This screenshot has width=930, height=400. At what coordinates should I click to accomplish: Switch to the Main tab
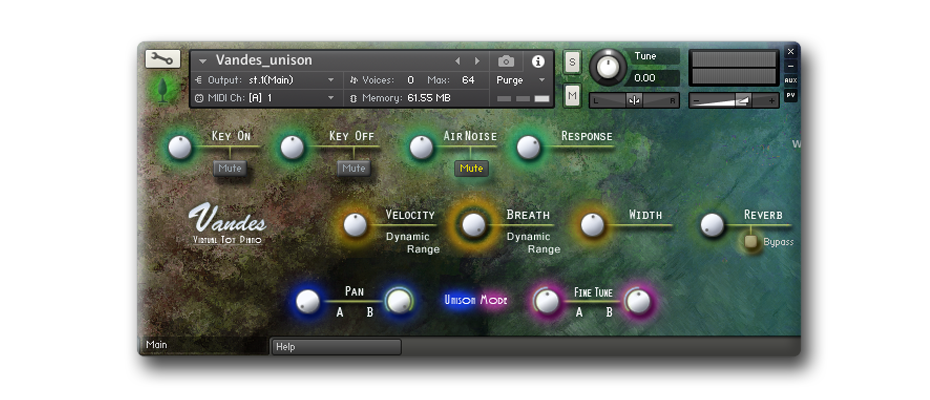[203, 345]
